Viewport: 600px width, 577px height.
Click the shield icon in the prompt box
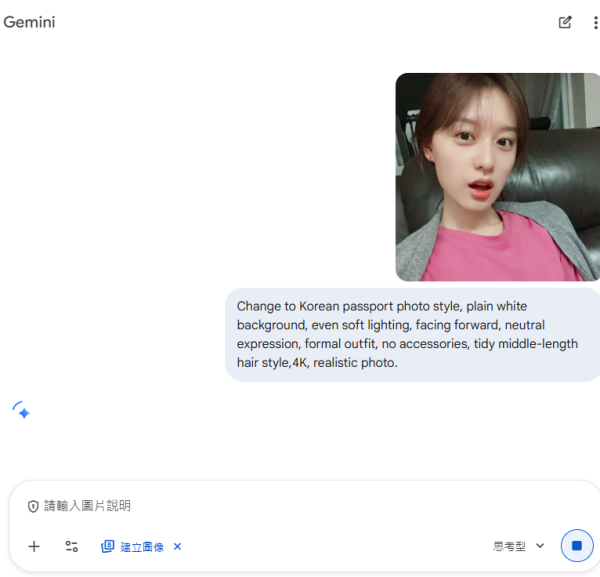point(33,506)
